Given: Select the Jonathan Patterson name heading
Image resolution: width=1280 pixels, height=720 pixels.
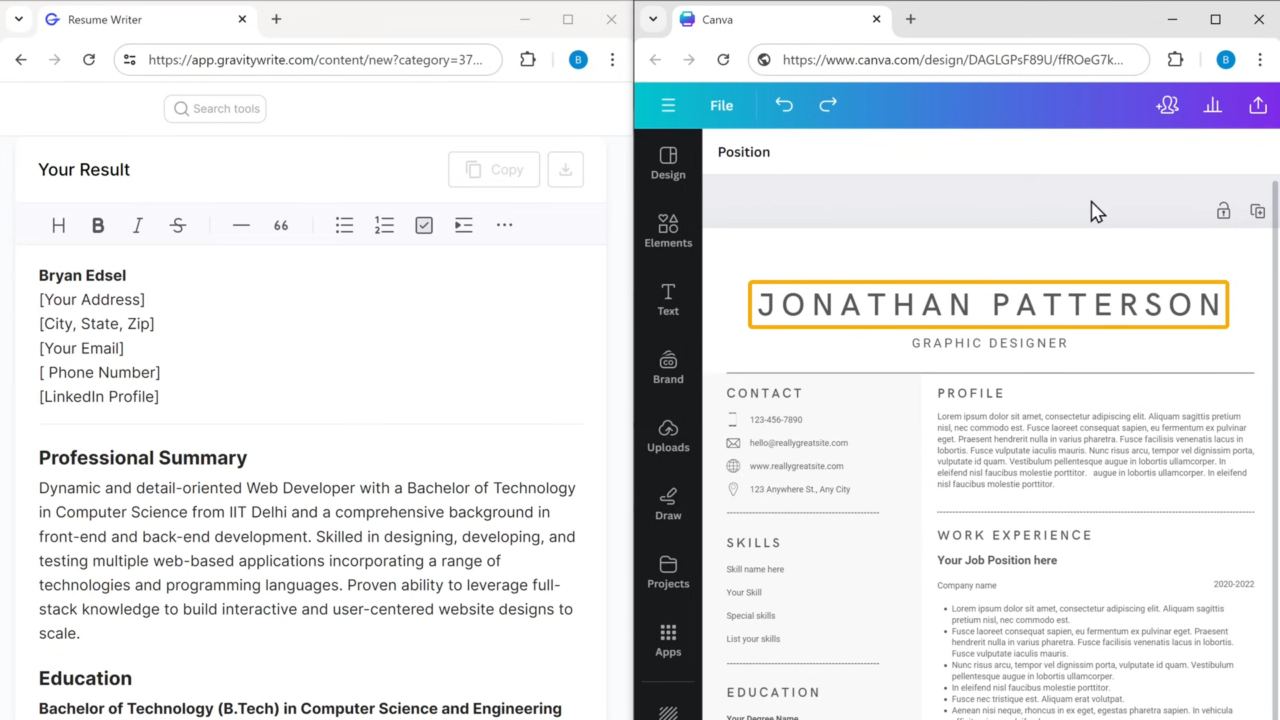Looking at the screenshot, I should point(989,305).
